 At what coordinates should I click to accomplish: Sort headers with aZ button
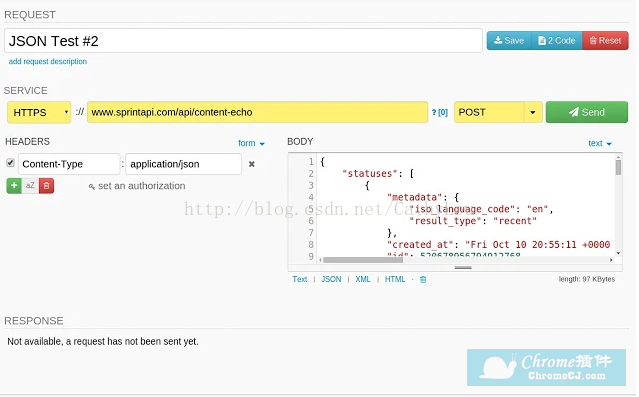[x=30, y=185]
